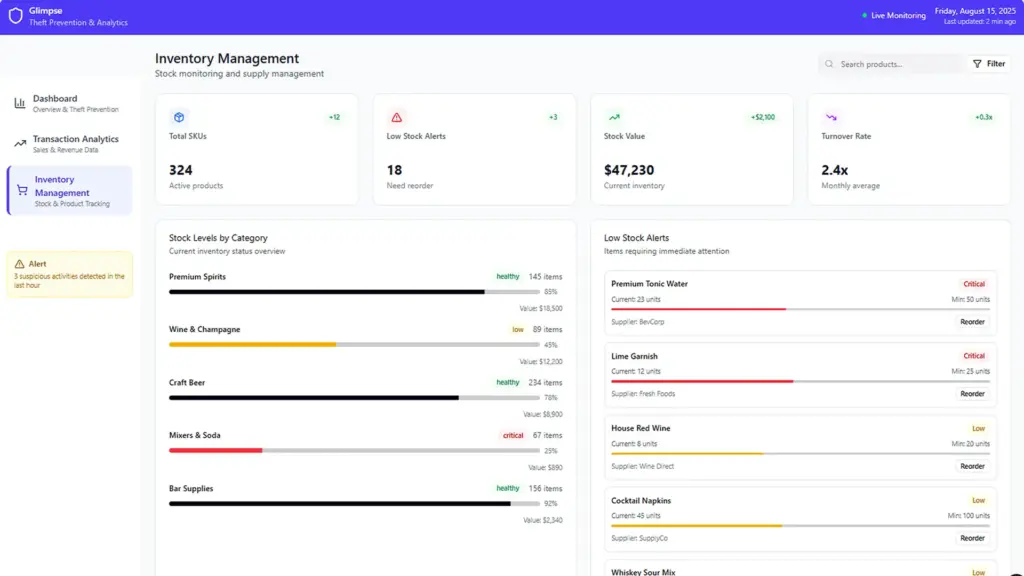Open the Filter options
This screenshot has height=576, width=1024.
click(x=988, y=64)
